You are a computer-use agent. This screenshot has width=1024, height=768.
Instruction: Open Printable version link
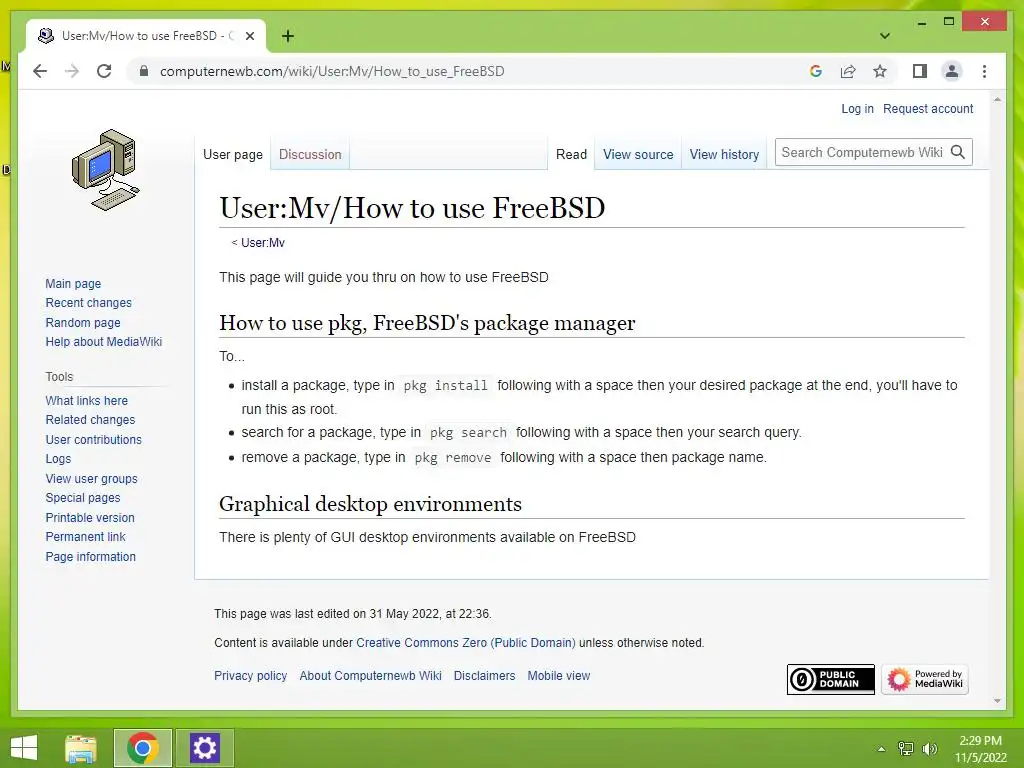point(90,517)
